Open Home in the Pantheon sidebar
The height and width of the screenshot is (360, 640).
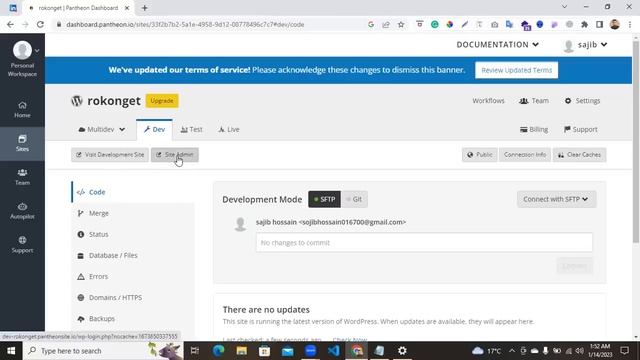pos(22,109)
